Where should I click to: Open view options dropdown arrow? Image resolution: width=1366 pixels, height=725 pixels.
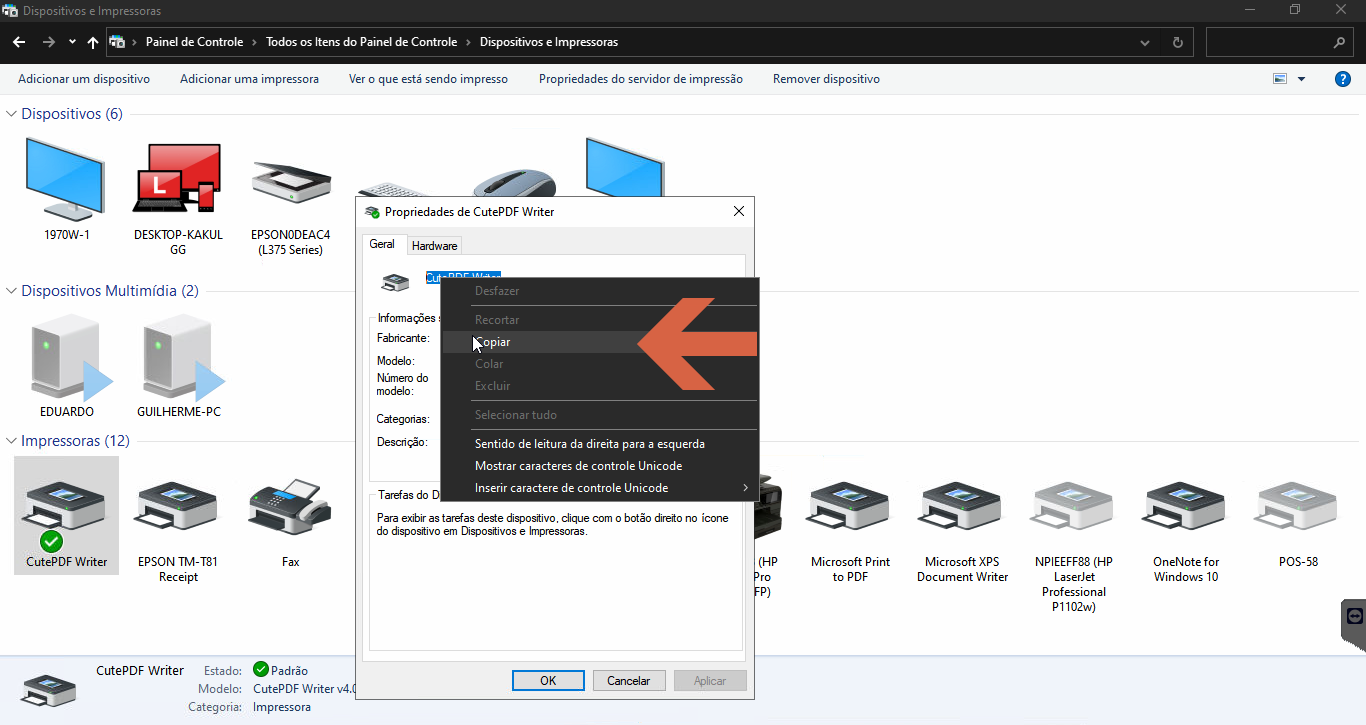click(x=1301, y=79)
